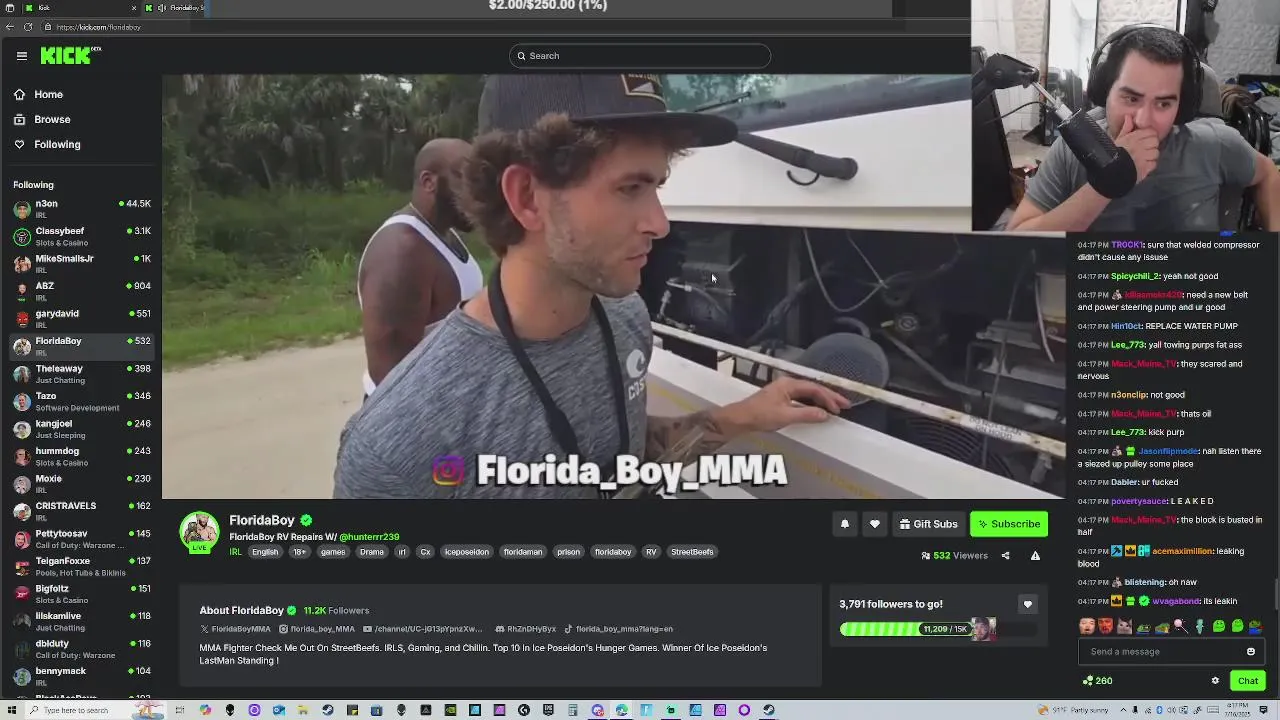
Task: Select the Drama tag
Action: 372,552
